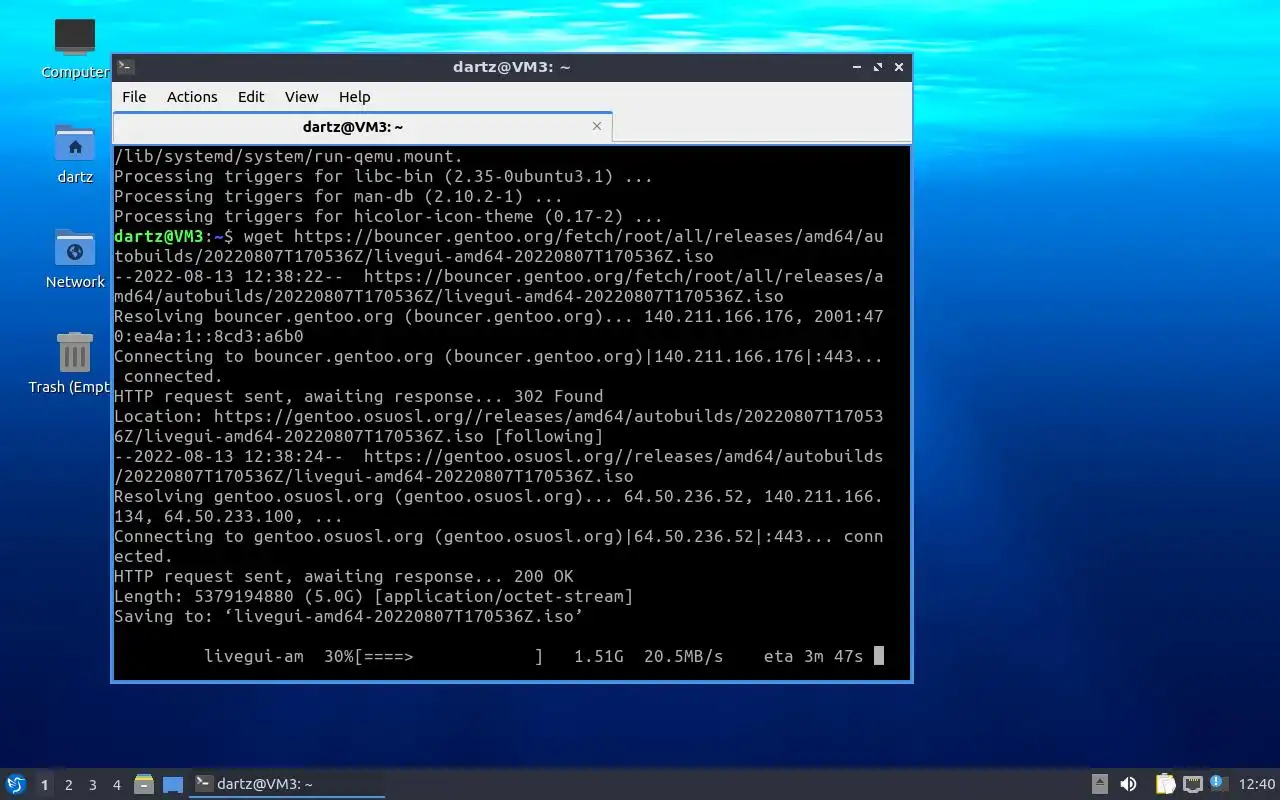Click 'Saving to:' iso filename line

349,617
